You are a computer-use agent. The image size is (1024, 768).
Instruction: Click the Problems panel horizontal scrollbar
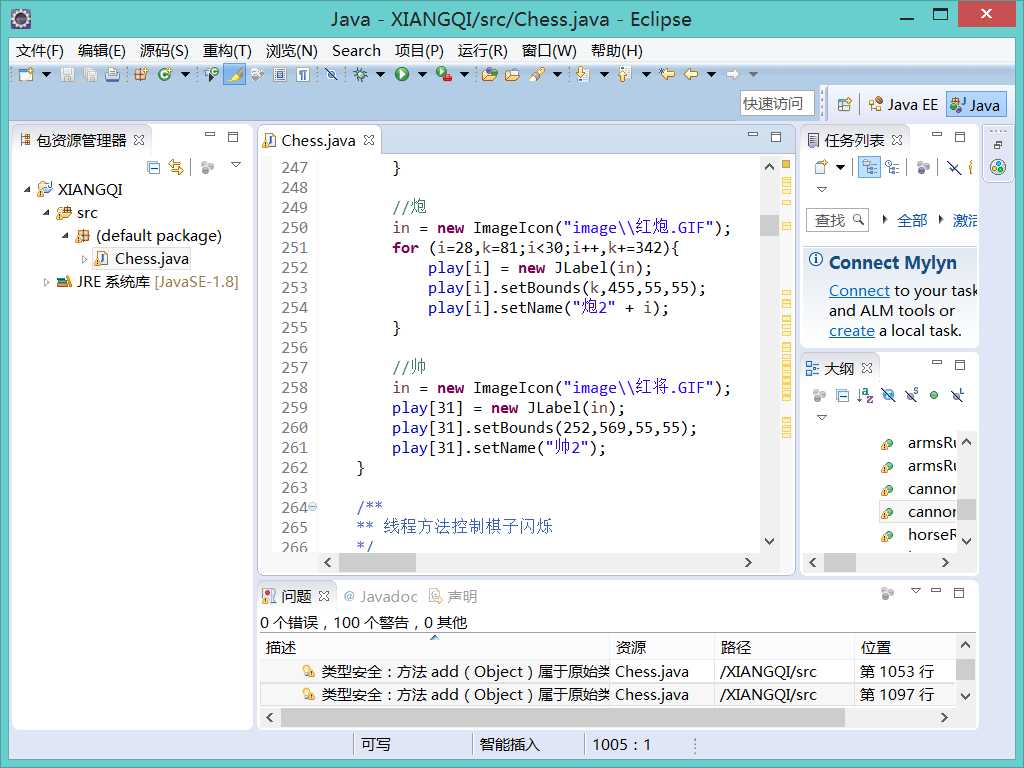click(563, 717)
